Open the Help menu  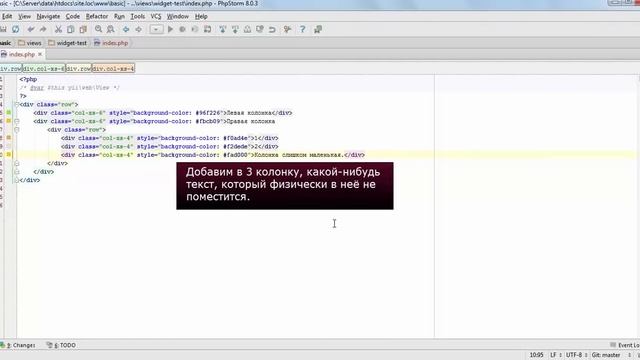tap(201, 16)
